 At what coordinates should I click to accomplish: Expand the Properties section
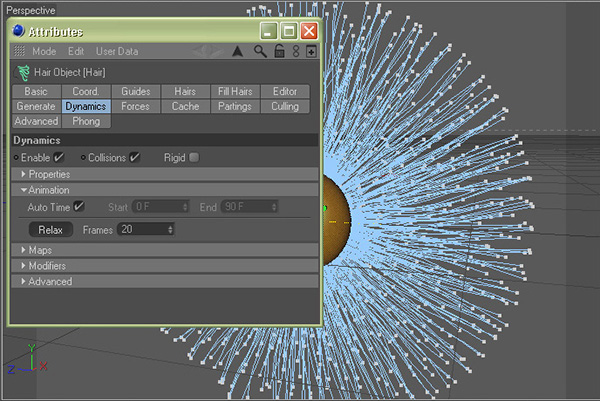tap(165, 174)
